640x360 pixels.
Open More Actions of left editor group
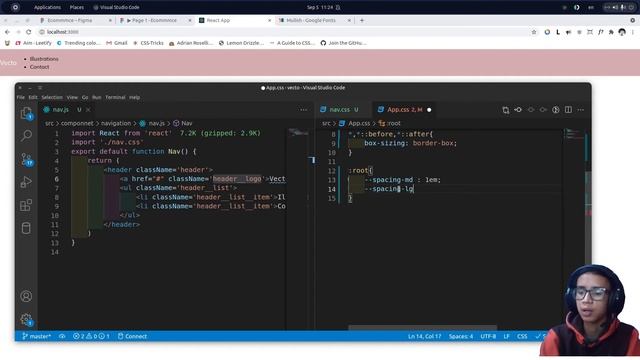(x=304, y=110)
